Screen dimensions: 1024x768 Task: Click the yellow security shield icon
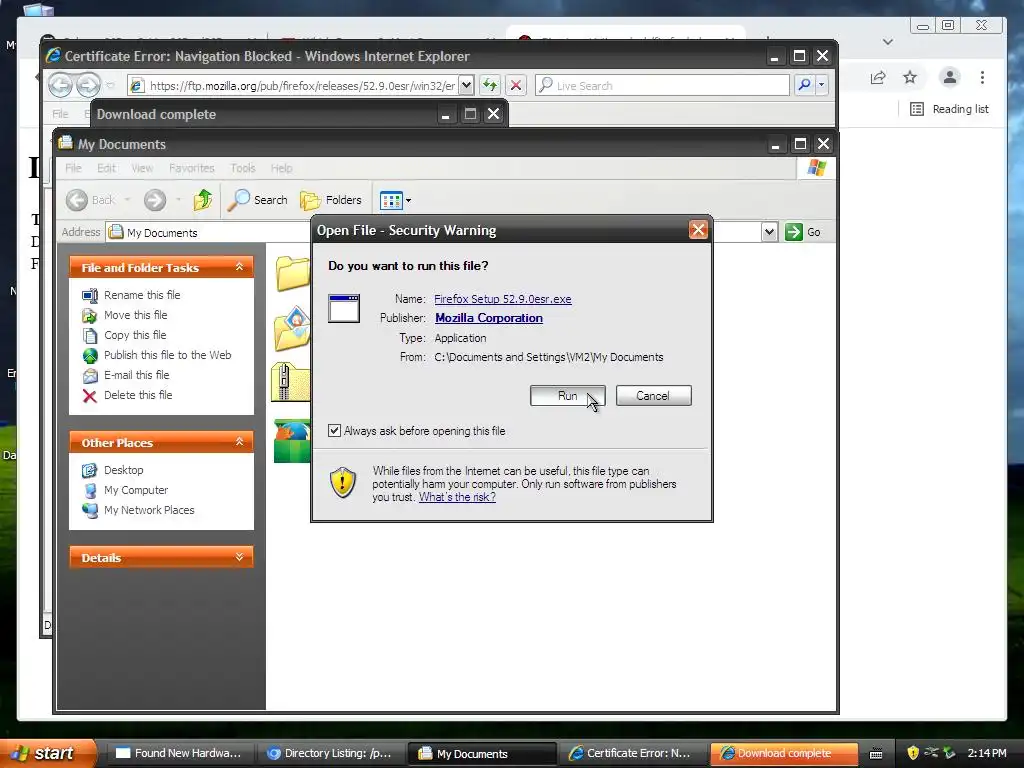[343, 482]
